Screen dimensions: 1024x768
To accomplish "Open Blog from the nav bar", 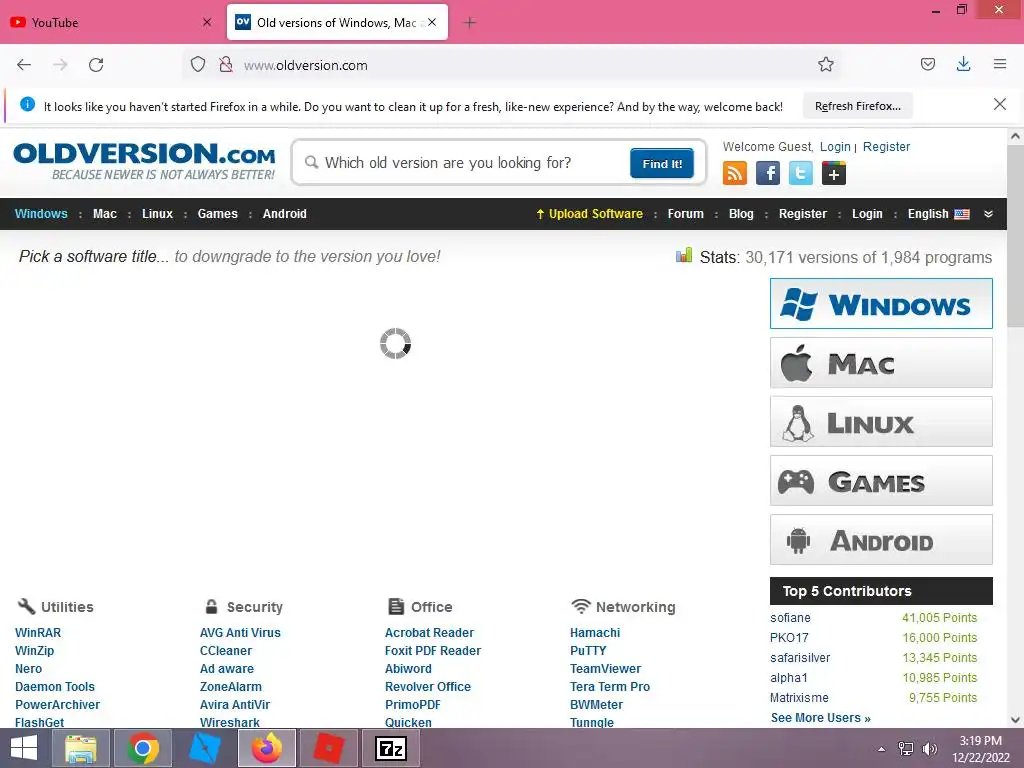I will (x=741, y=214).
